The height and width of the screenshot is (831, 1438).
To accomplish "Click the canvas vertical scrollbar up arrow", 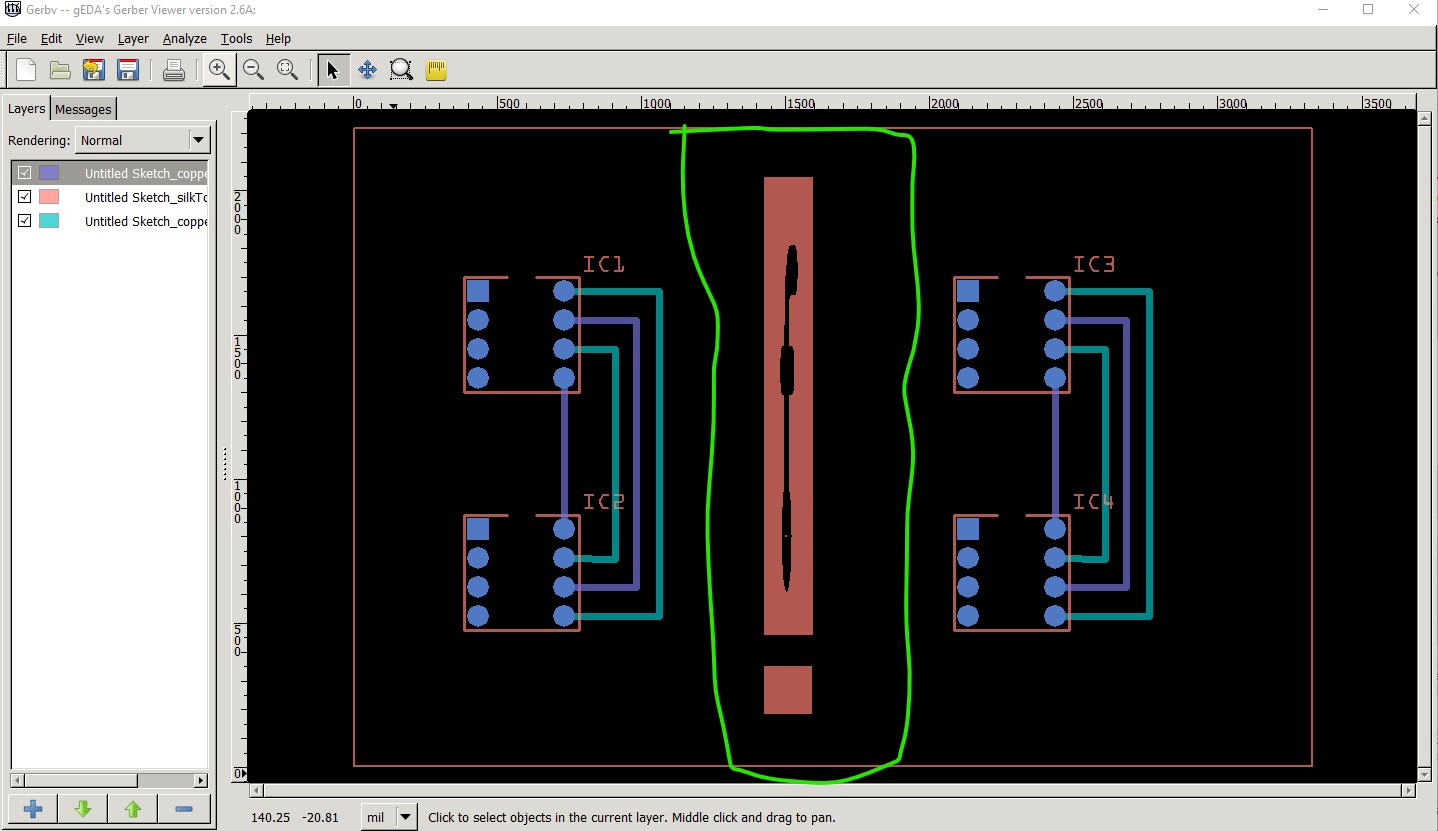I will coord(1425,118).
